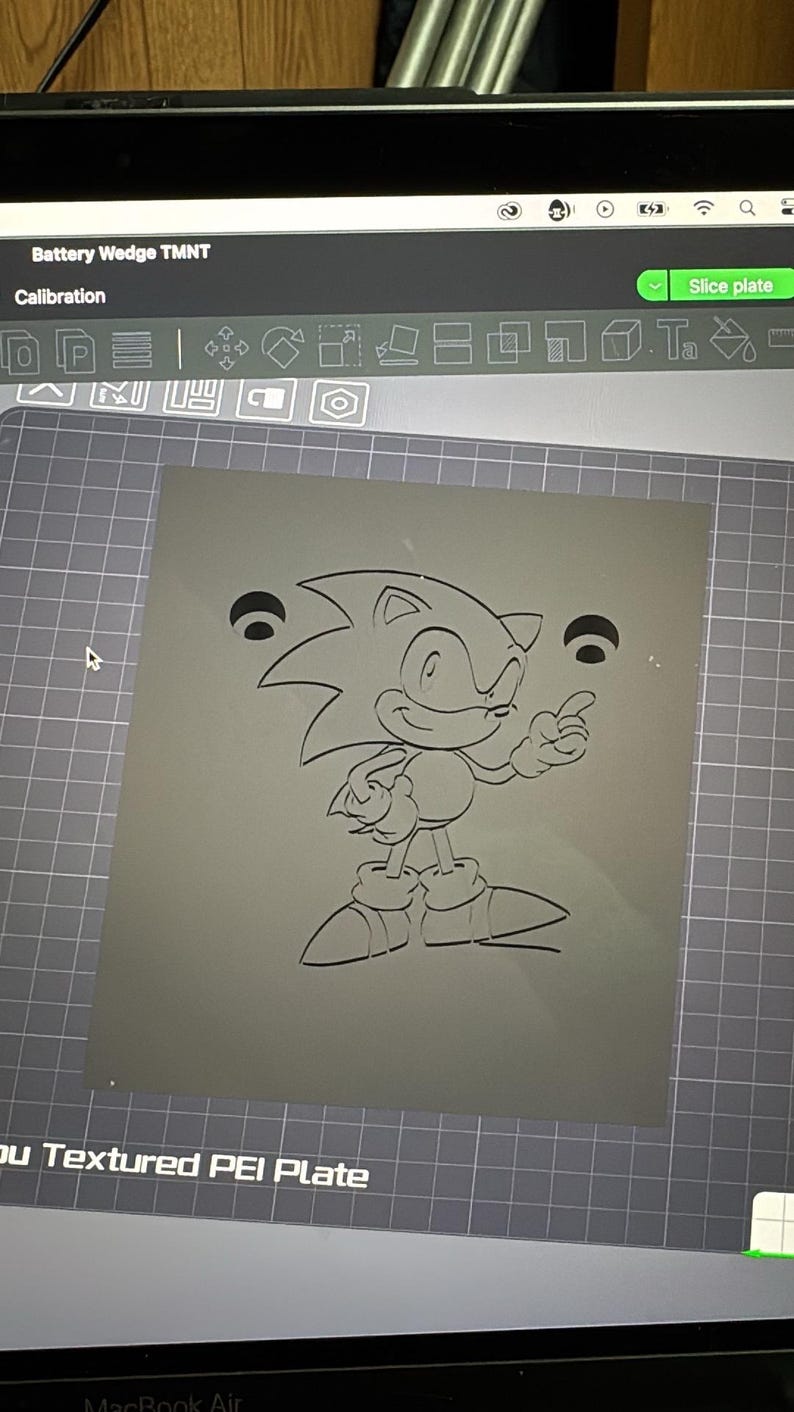This screenshot has width=794, height=1412.
Task: Toggle the plate lock icon
Action: coord(267,399)
